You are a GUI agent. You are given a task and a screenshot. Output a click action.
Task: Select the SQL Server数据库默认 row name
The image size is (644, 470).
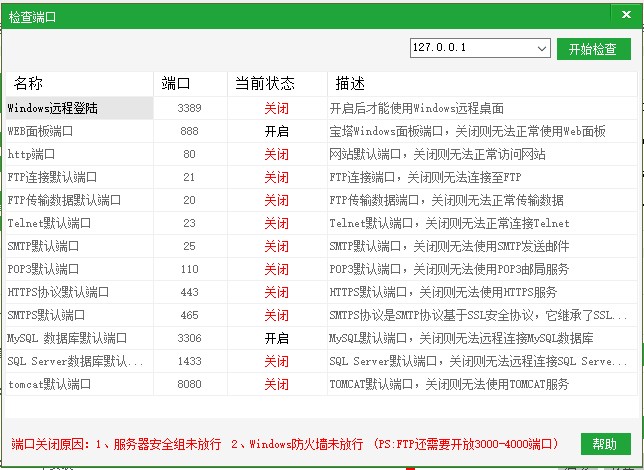(x=76, y=362)
